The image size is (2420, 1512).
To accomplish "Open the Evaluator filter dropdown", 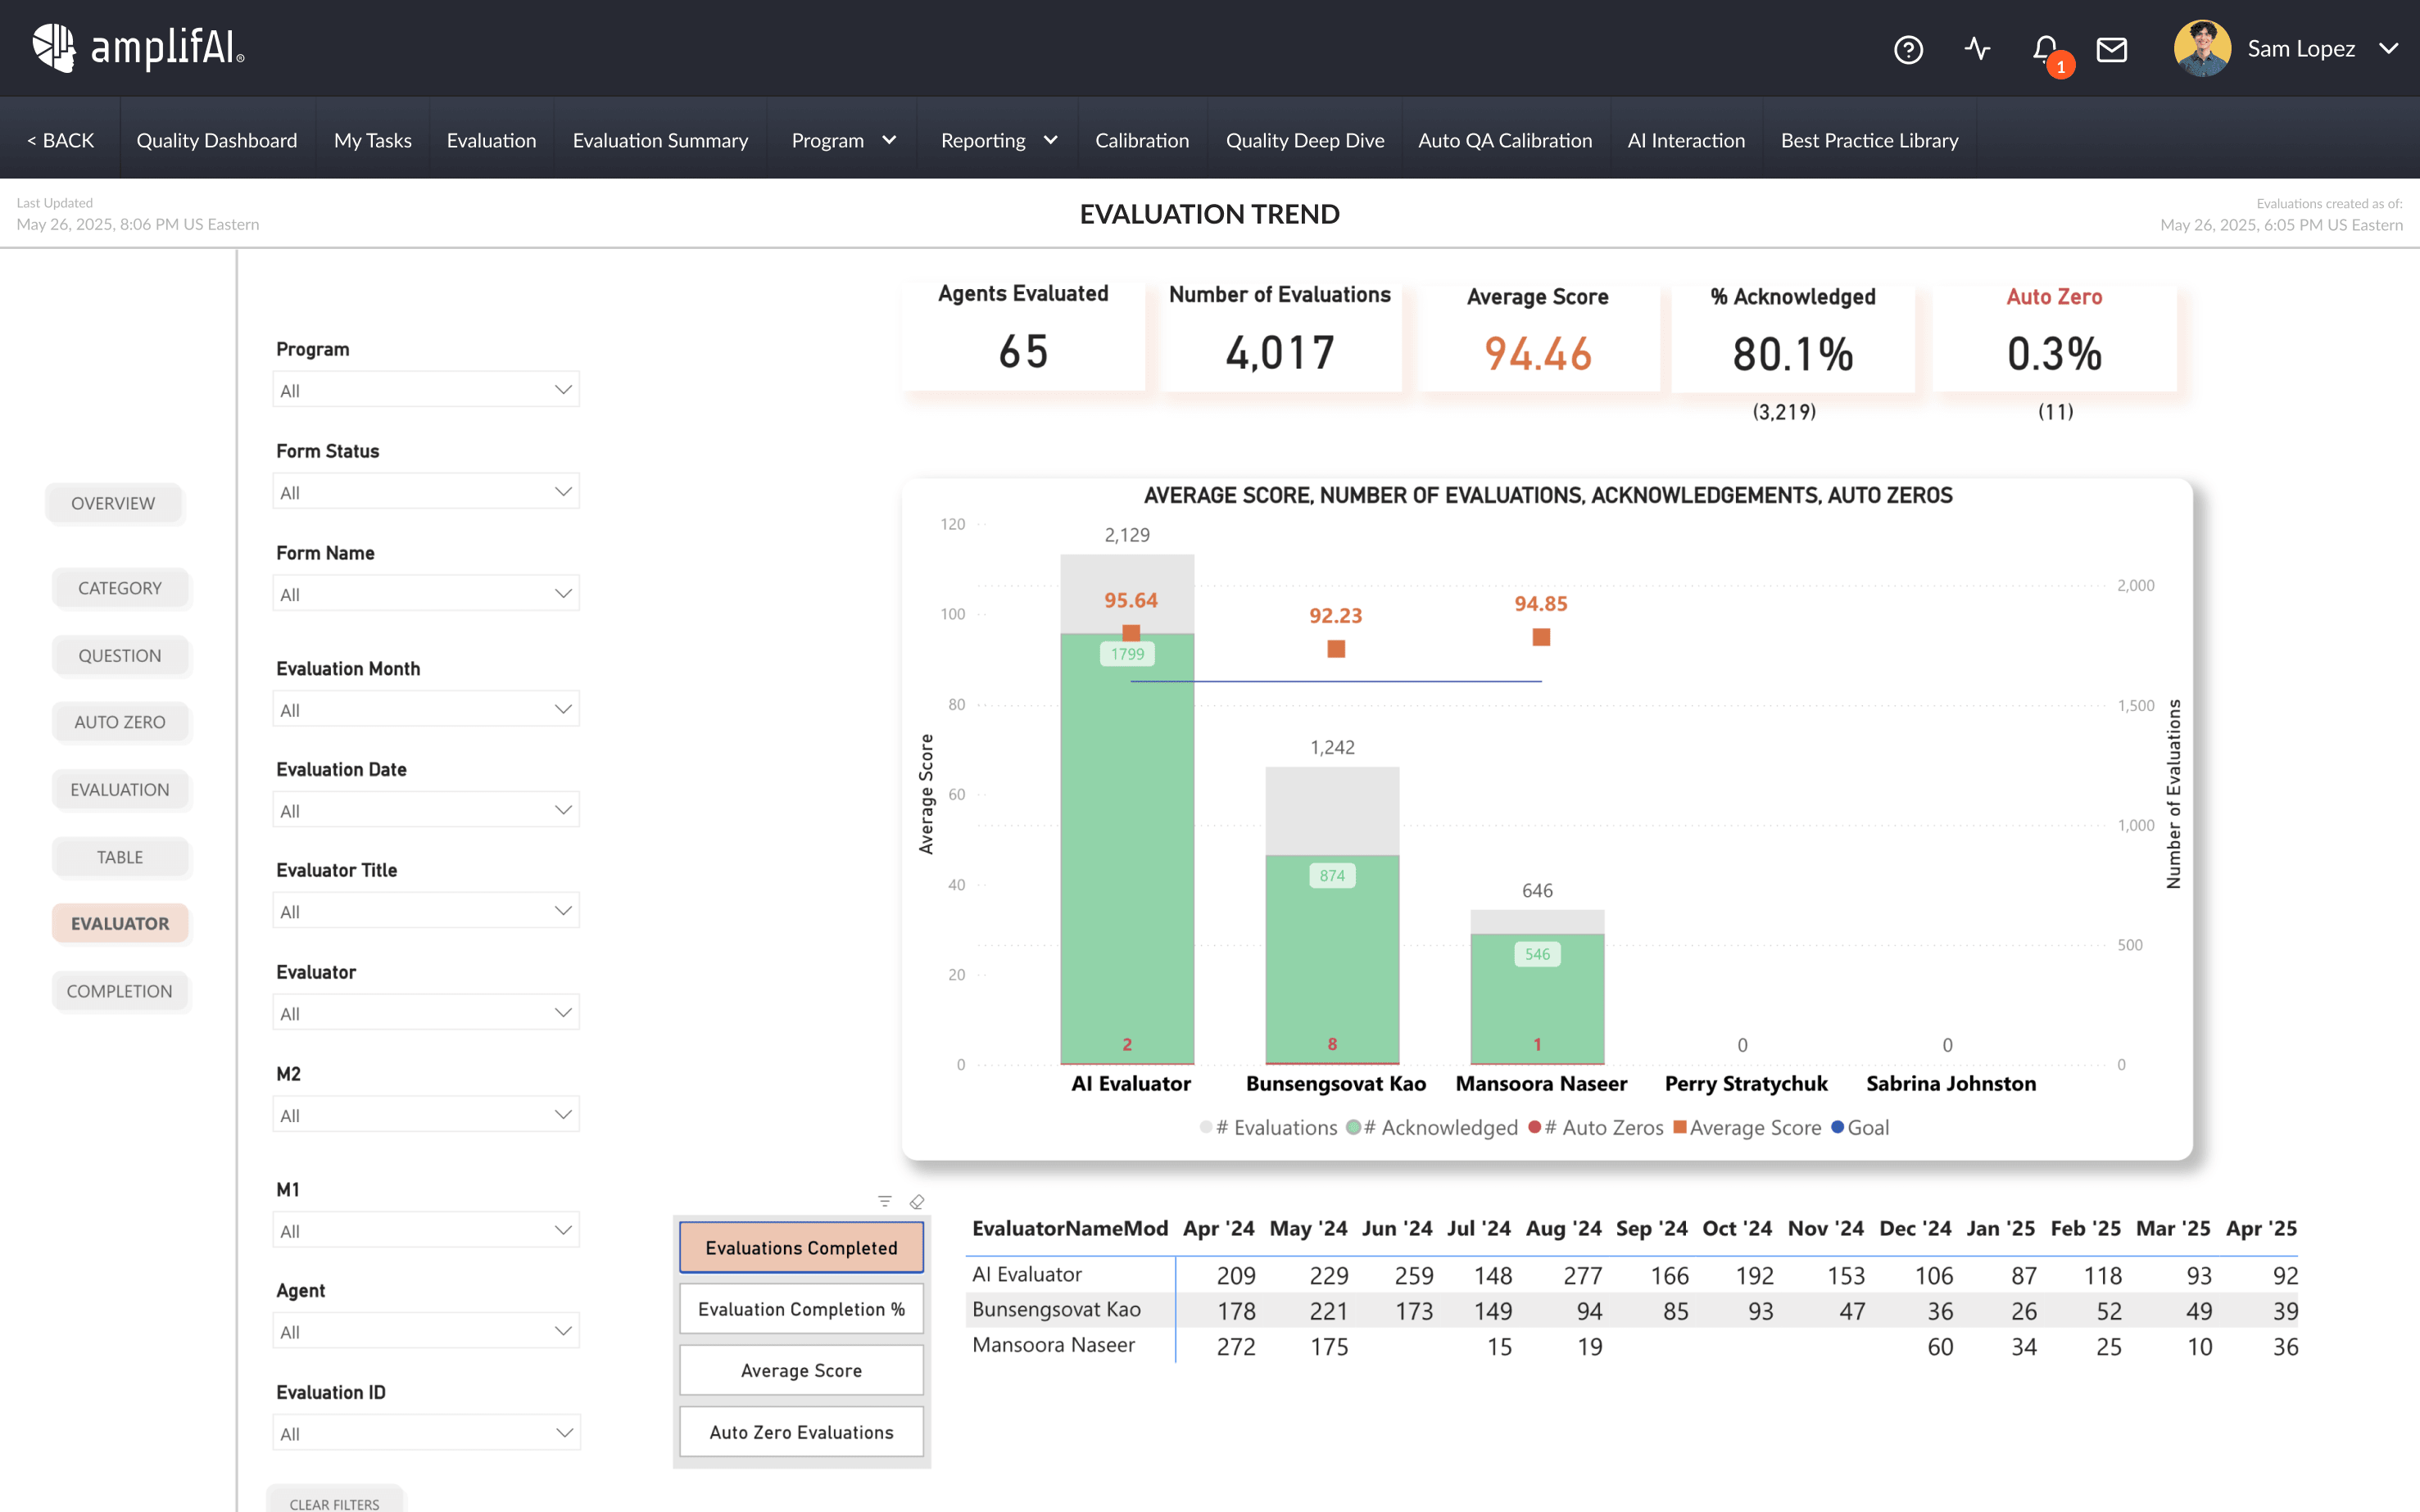I will [426, 1012].
